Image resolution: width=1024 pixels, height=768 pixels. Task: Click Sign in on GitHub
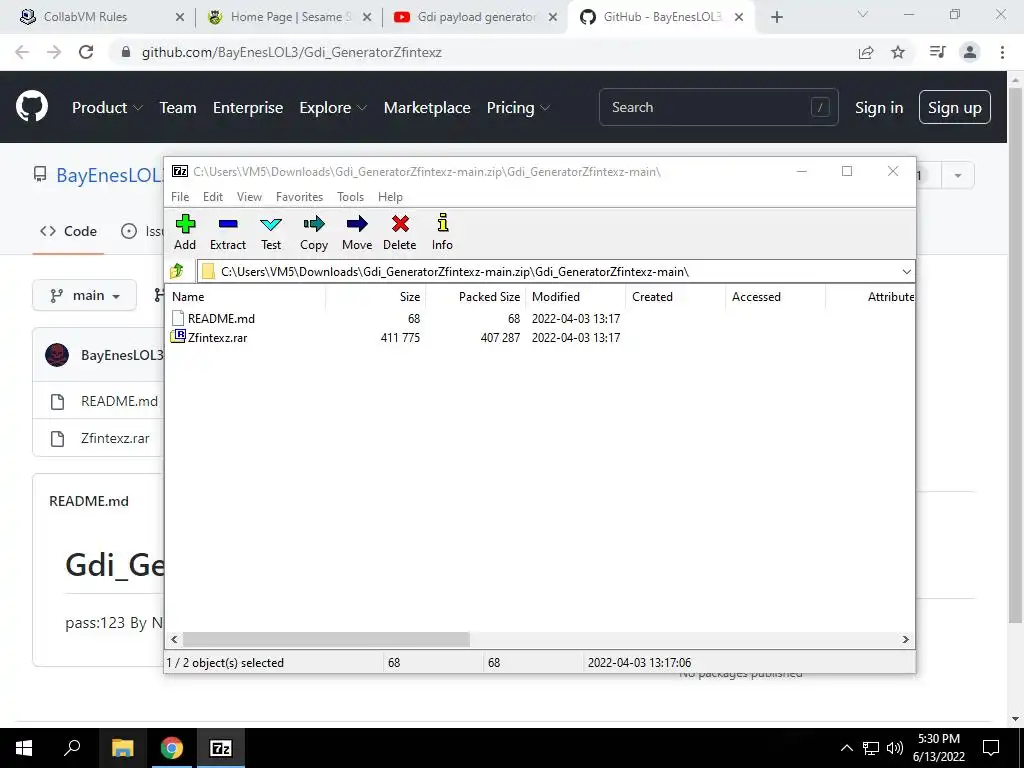879,108
